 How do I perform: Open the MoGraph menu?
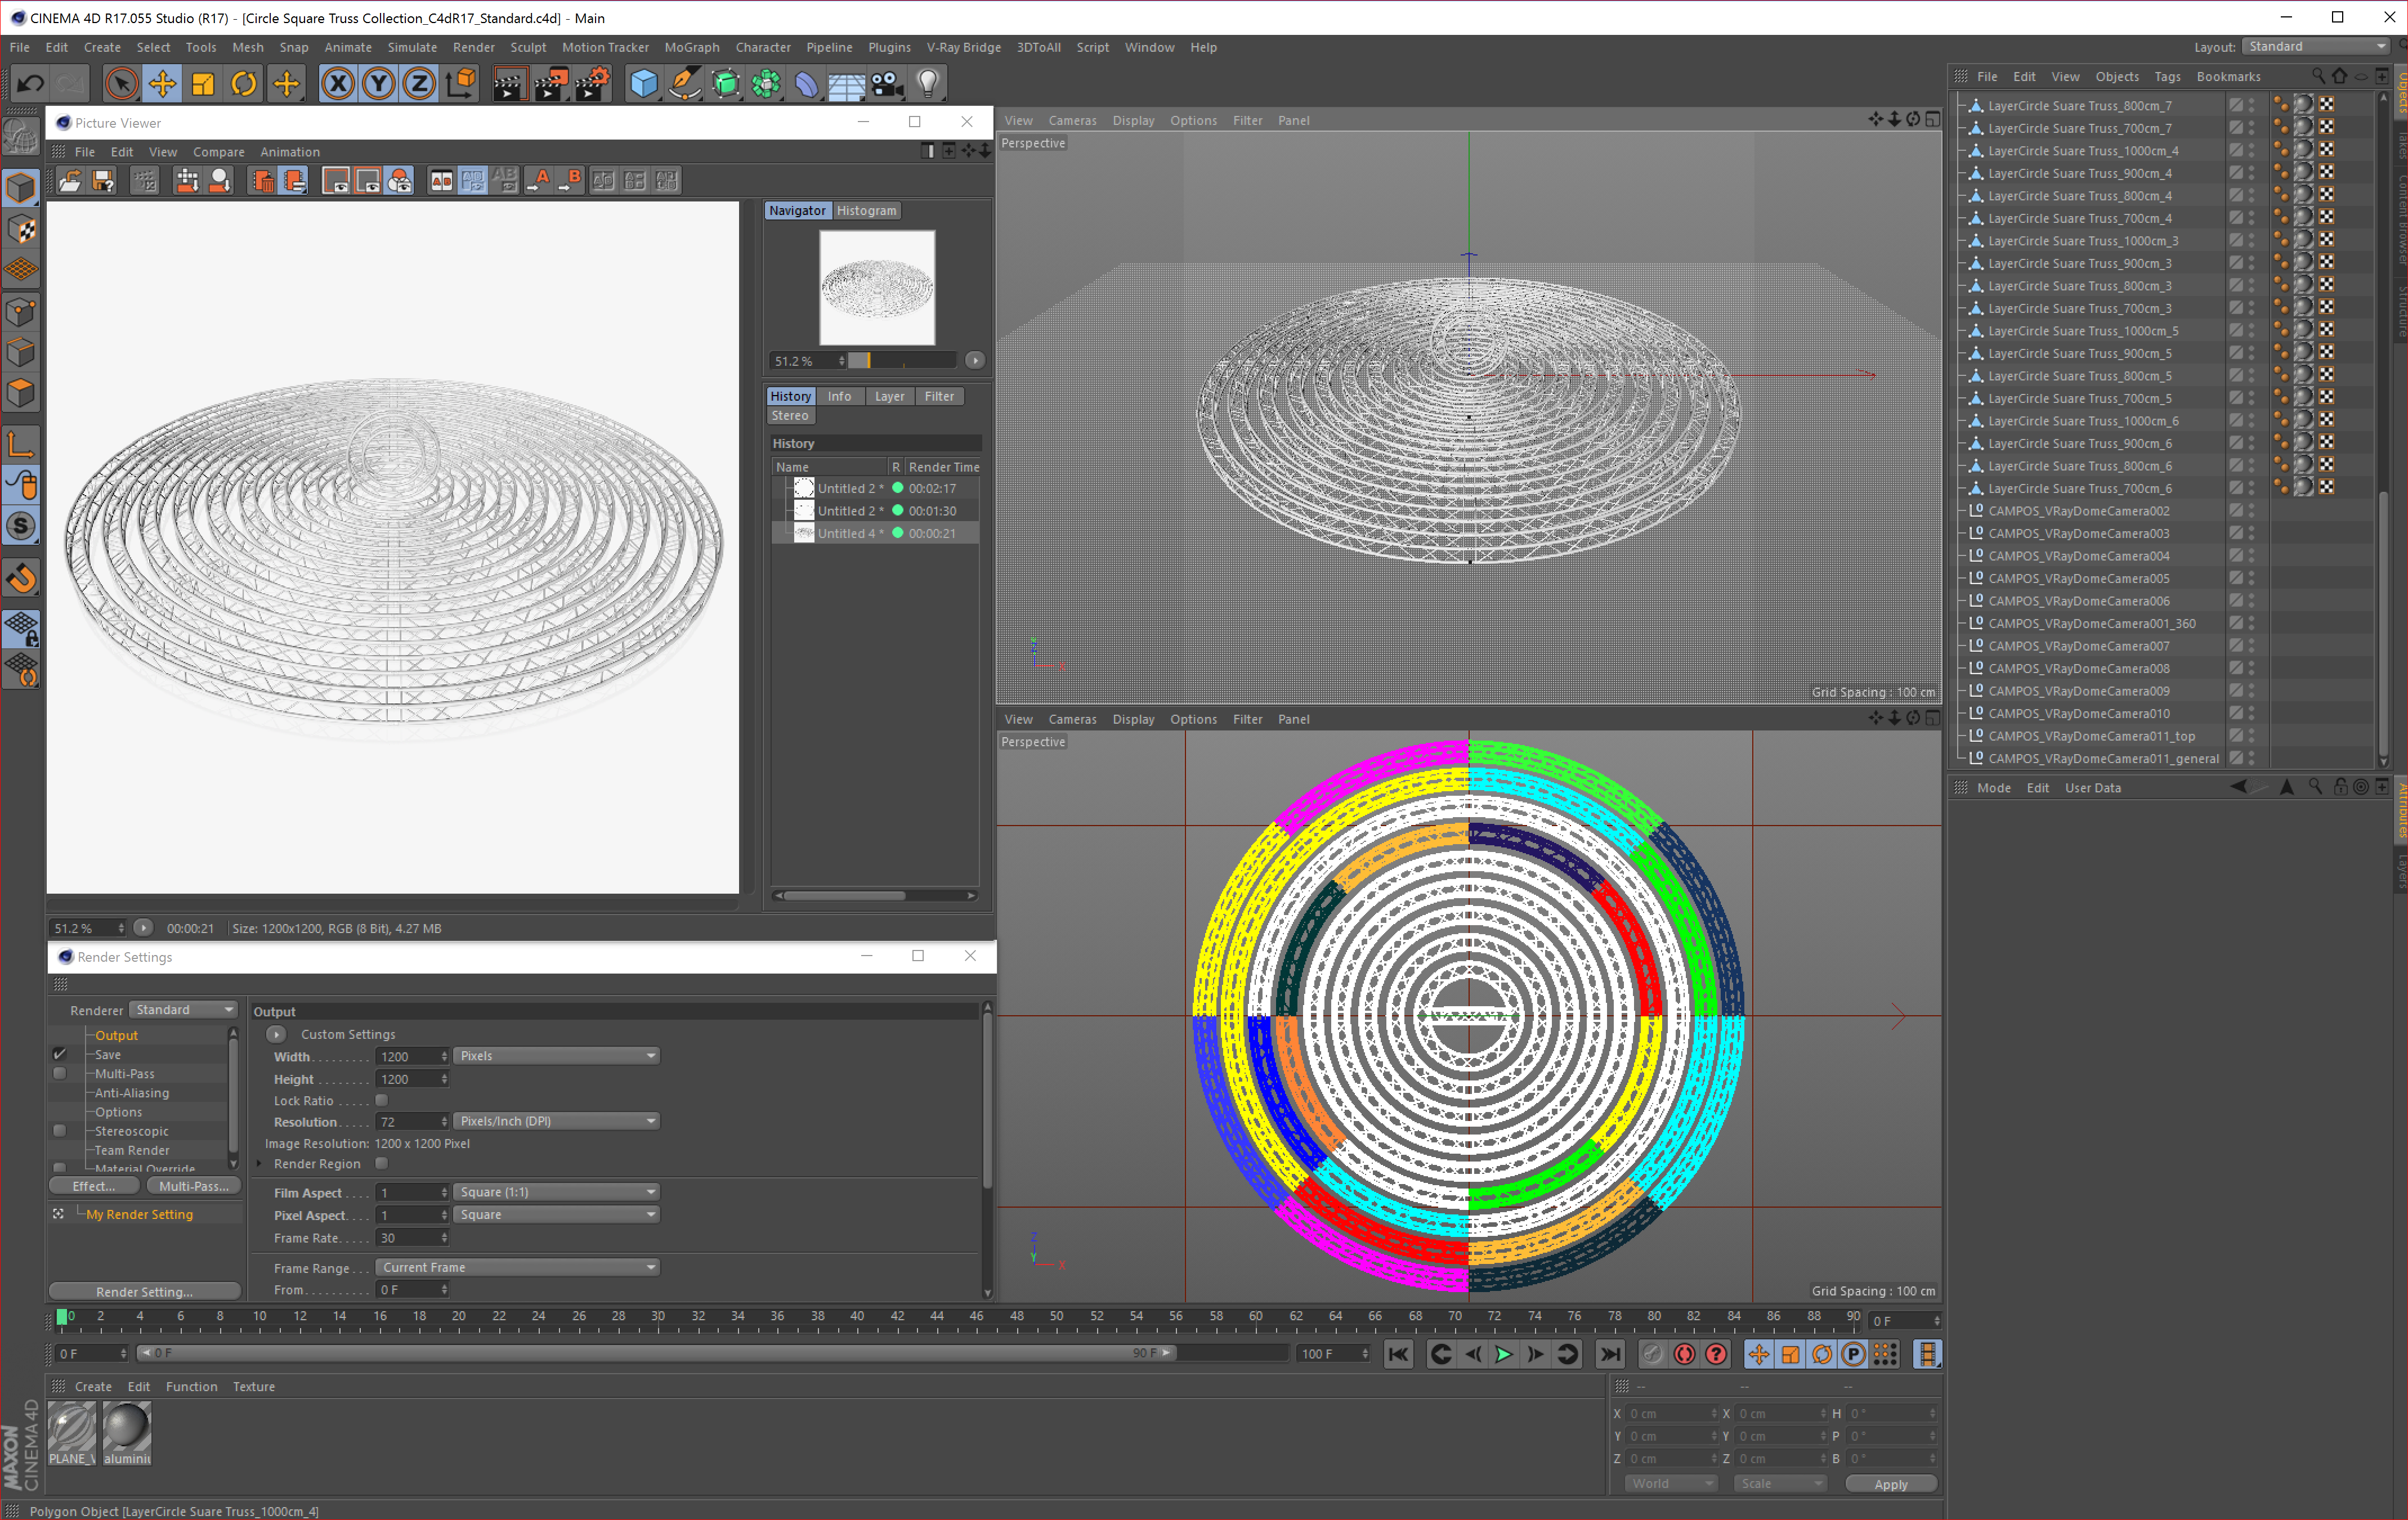(691, 47)
